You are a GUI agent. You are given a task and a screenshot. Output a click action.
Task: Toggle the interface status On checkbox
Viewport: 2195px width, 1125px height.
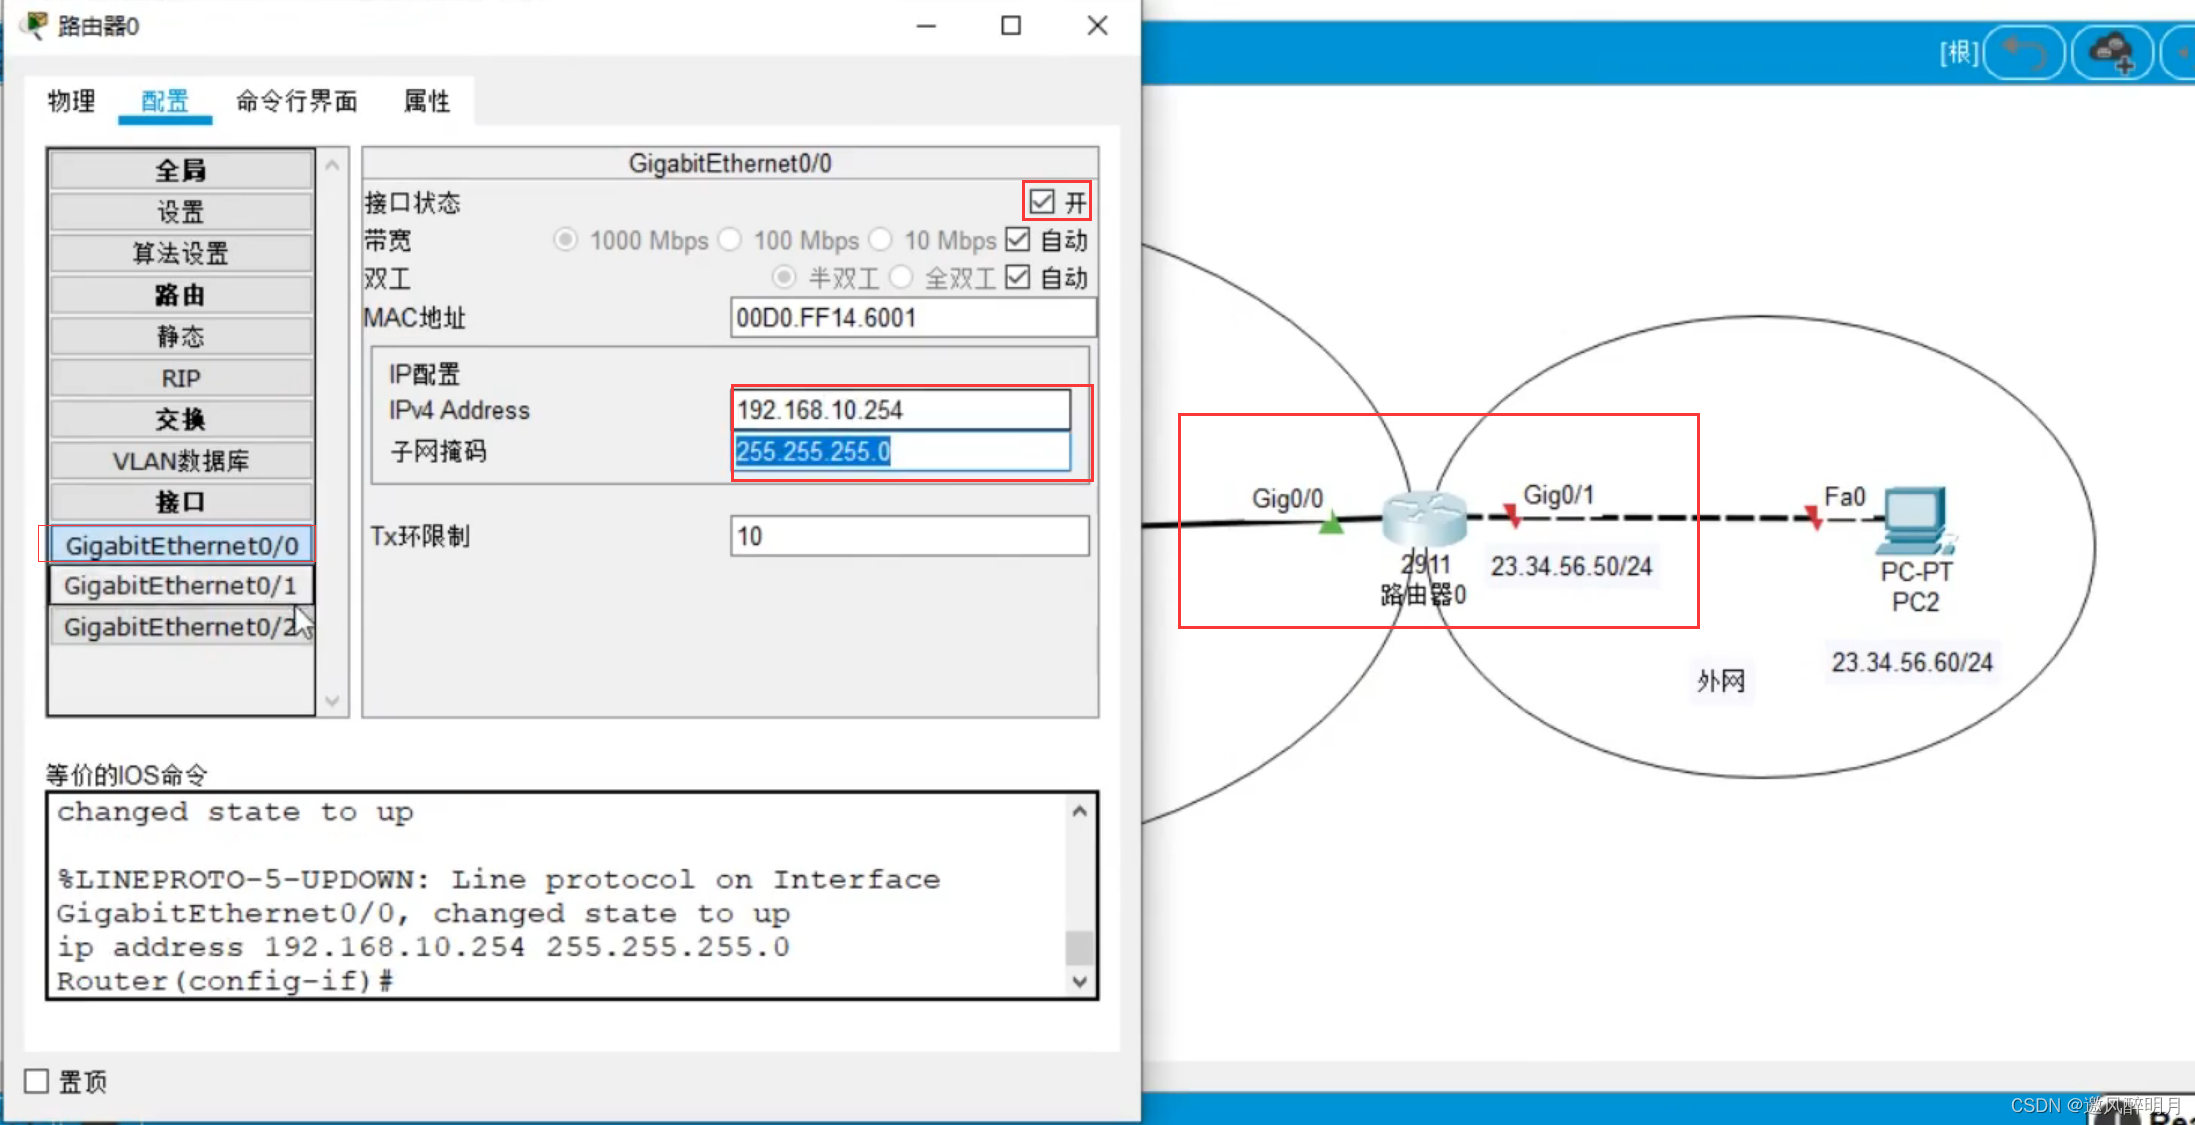1042,202
